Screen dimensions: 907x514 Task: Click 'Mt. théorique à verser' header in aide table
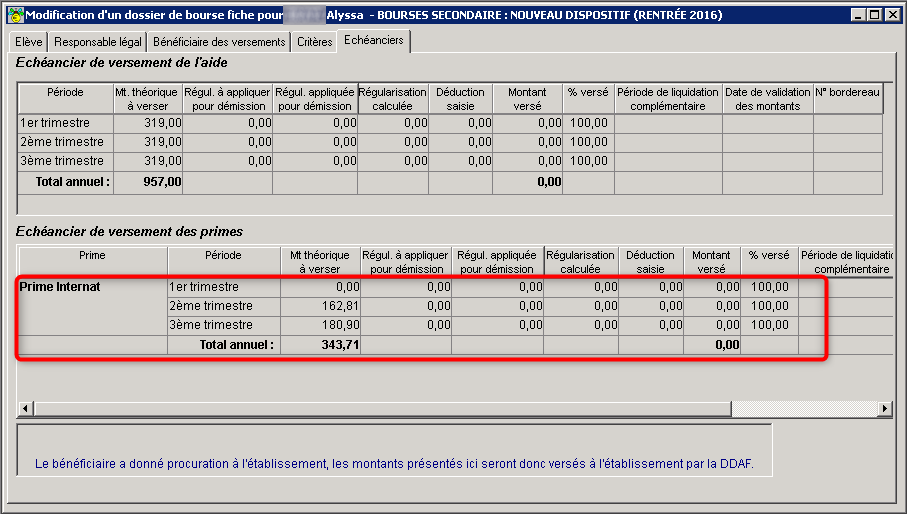[x=148, y=99]
